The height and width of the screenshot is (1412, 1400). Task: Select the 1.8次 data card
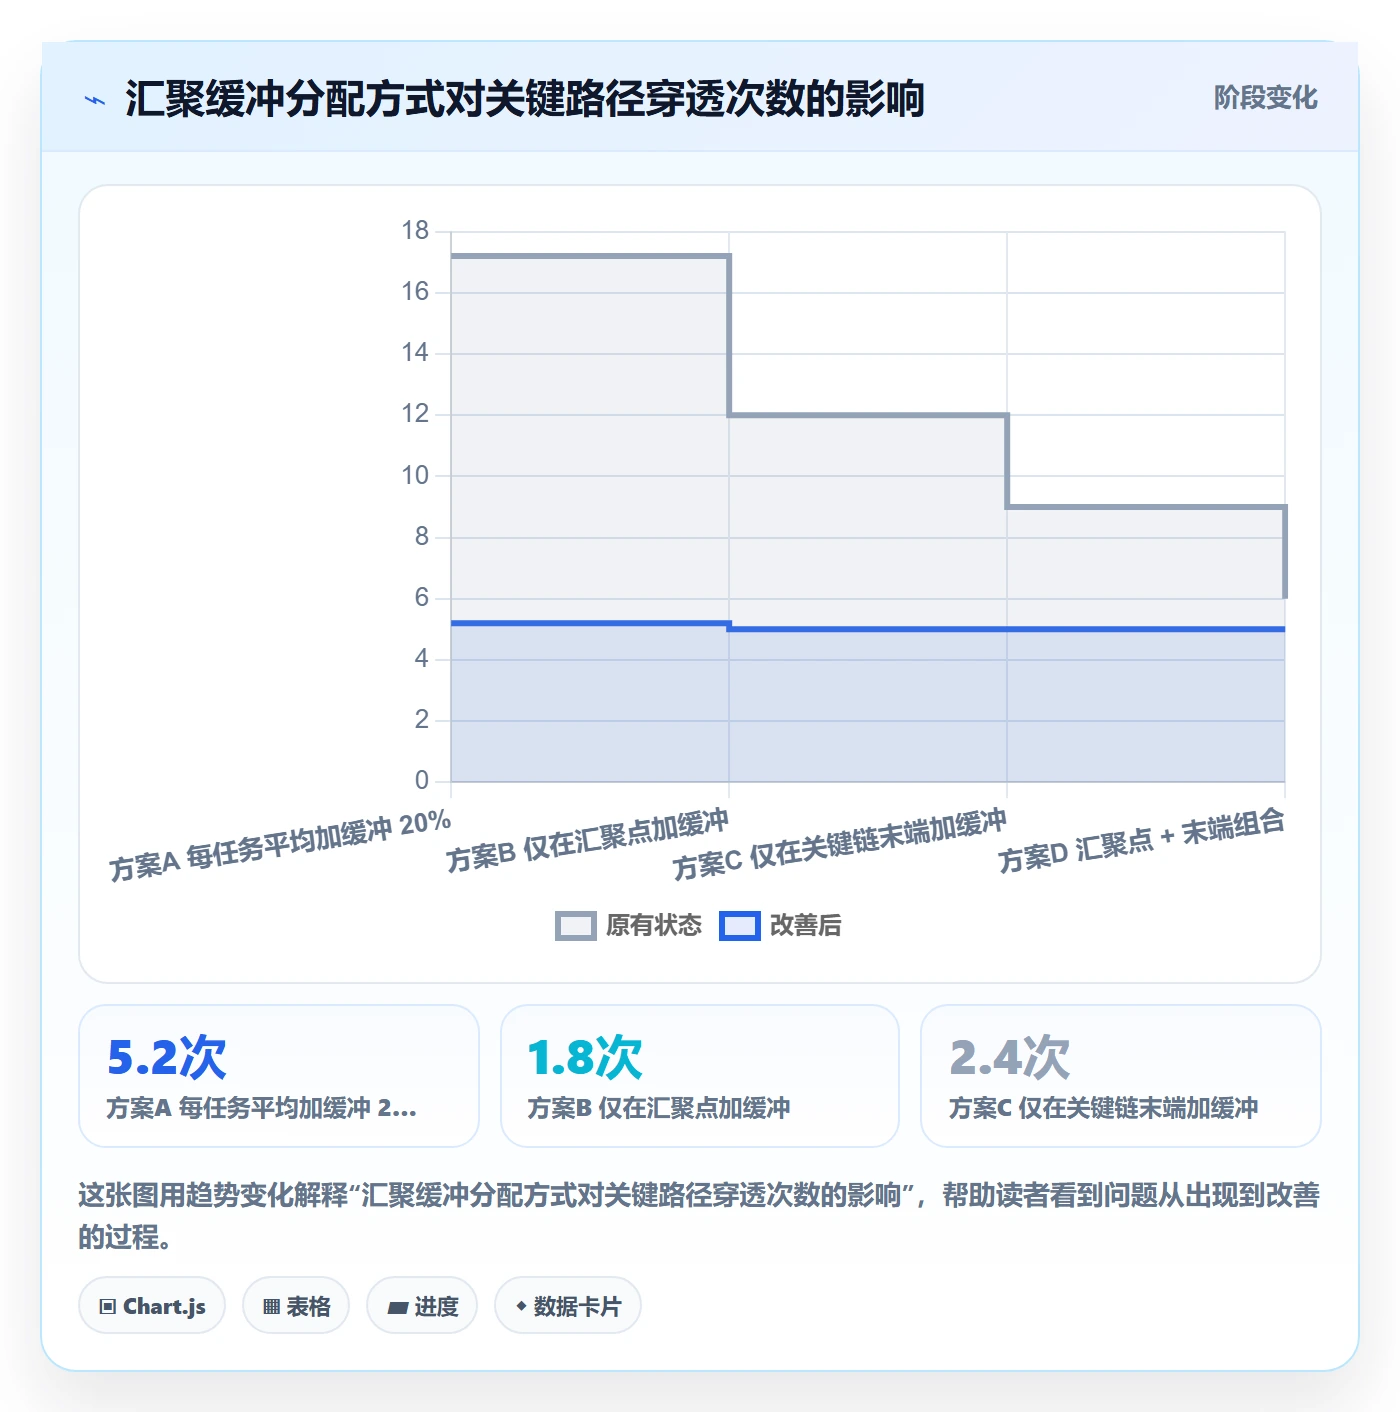(700, 1076)
